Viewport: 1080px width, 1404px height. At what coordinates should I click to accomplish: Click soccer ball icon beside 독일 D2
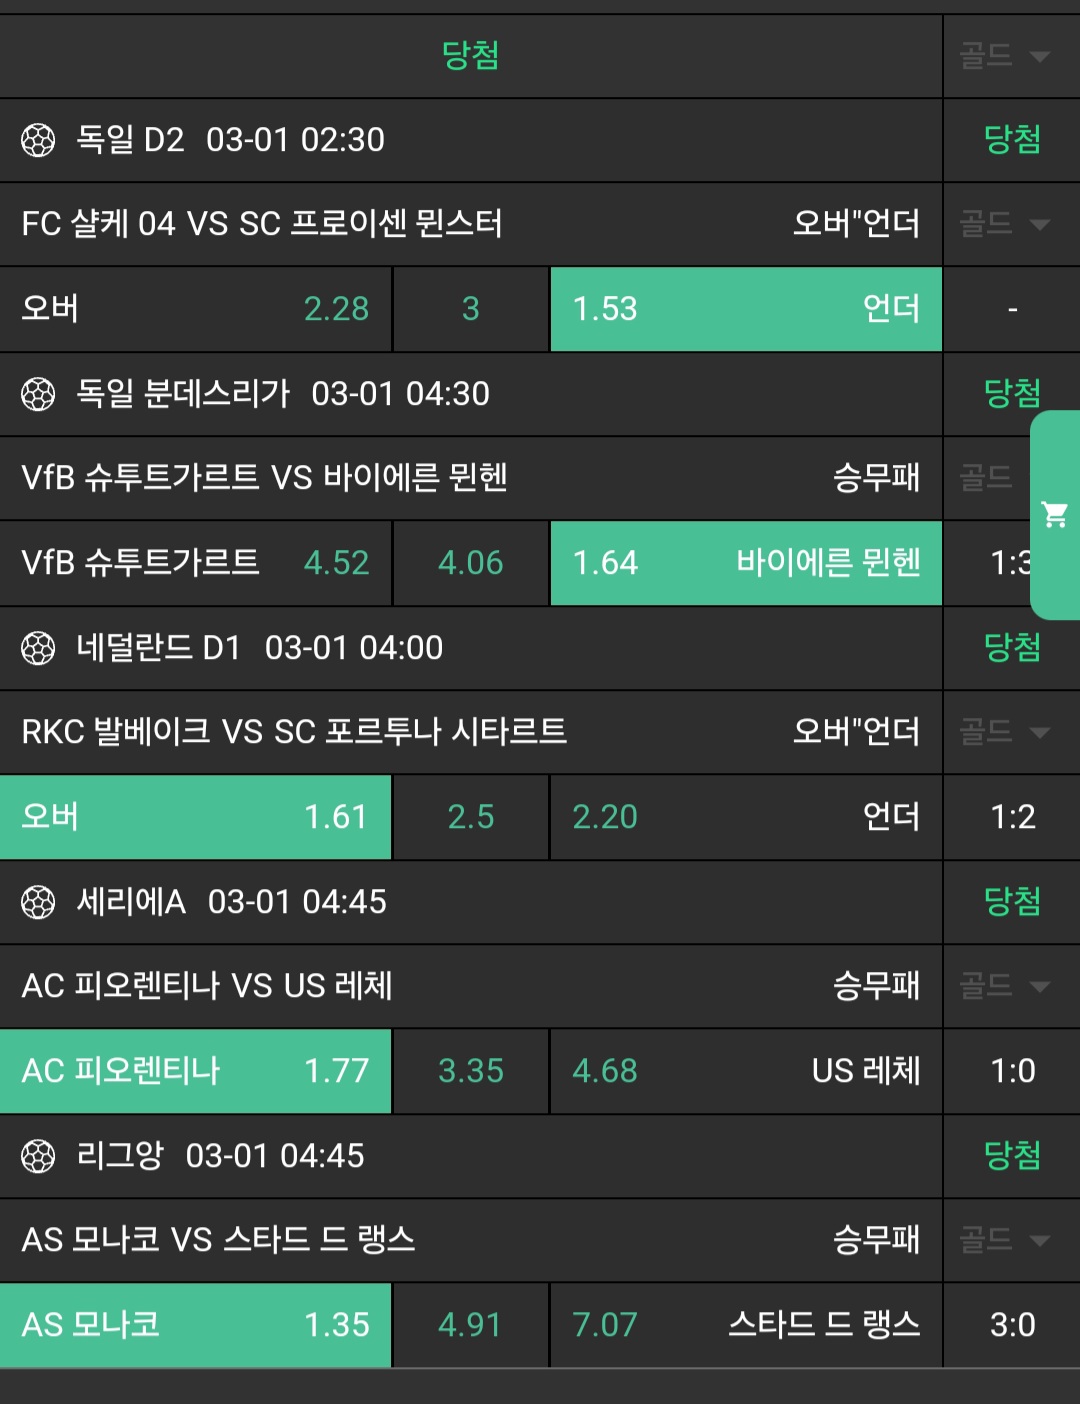pyautogui.click(x=38, y=140)
